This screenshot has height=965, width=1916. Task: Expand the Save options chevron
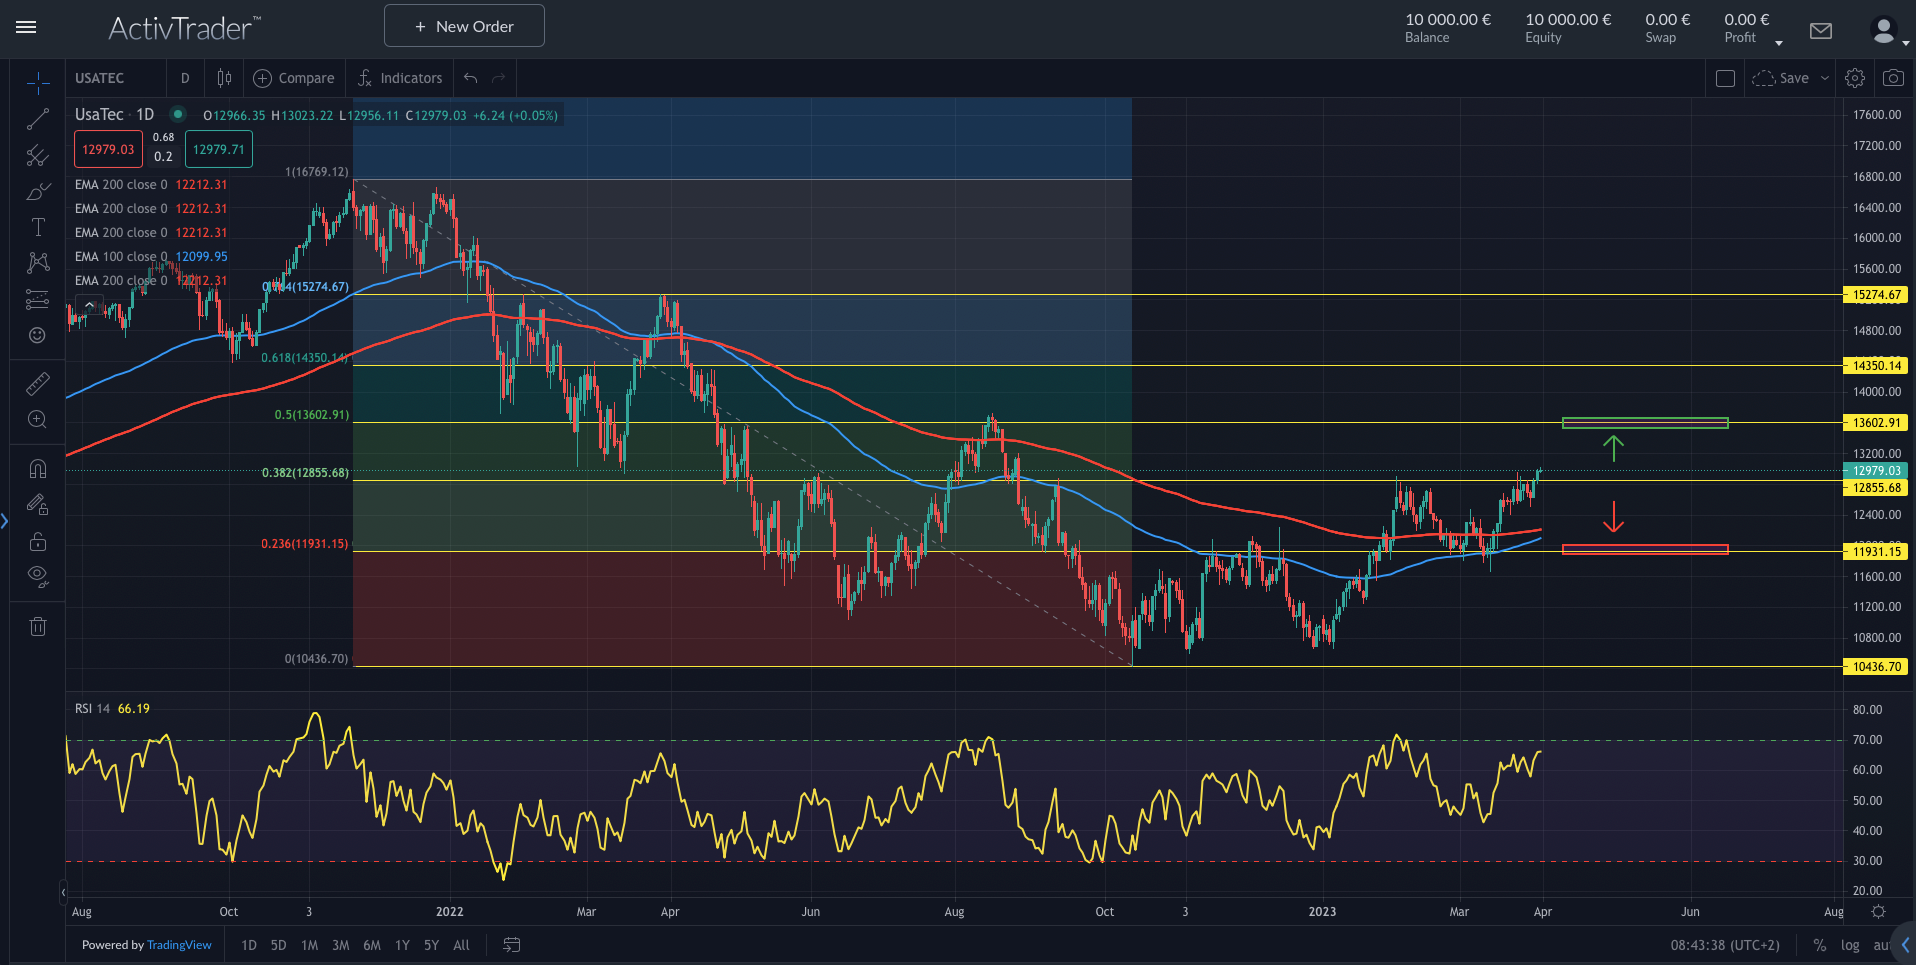coord(1826,78)
